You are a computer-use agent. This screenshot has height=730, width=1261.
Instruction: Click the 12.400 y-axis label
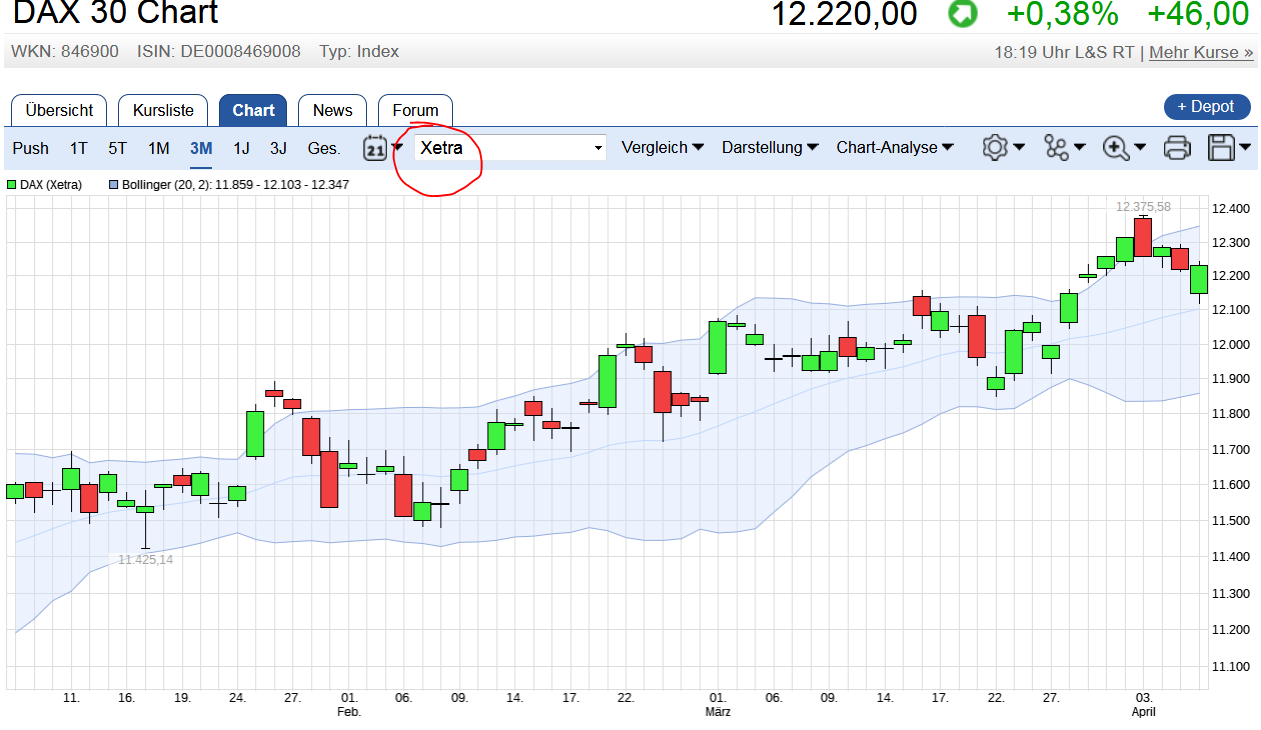tap(1230, 209)
